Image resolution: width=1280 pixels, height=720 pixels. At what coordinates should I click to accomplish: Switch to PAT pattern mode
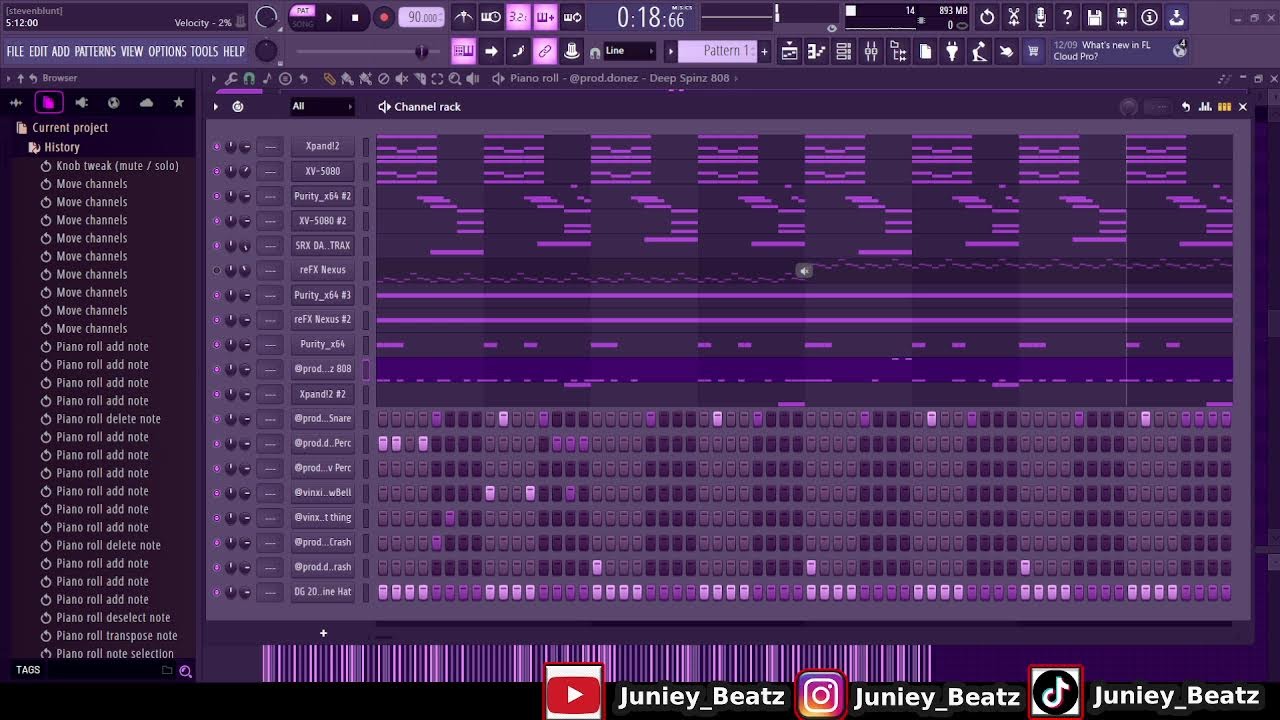(x=303, y=11)
